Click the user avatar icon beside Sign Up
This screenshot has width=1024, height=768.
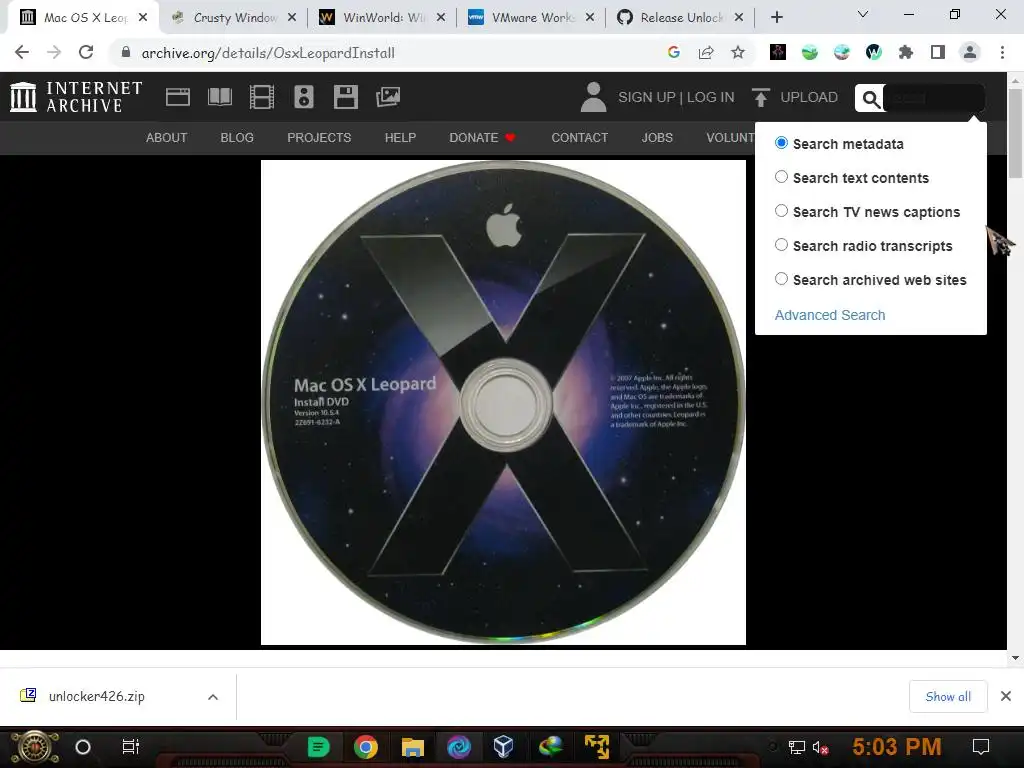(x=594, y=97)
